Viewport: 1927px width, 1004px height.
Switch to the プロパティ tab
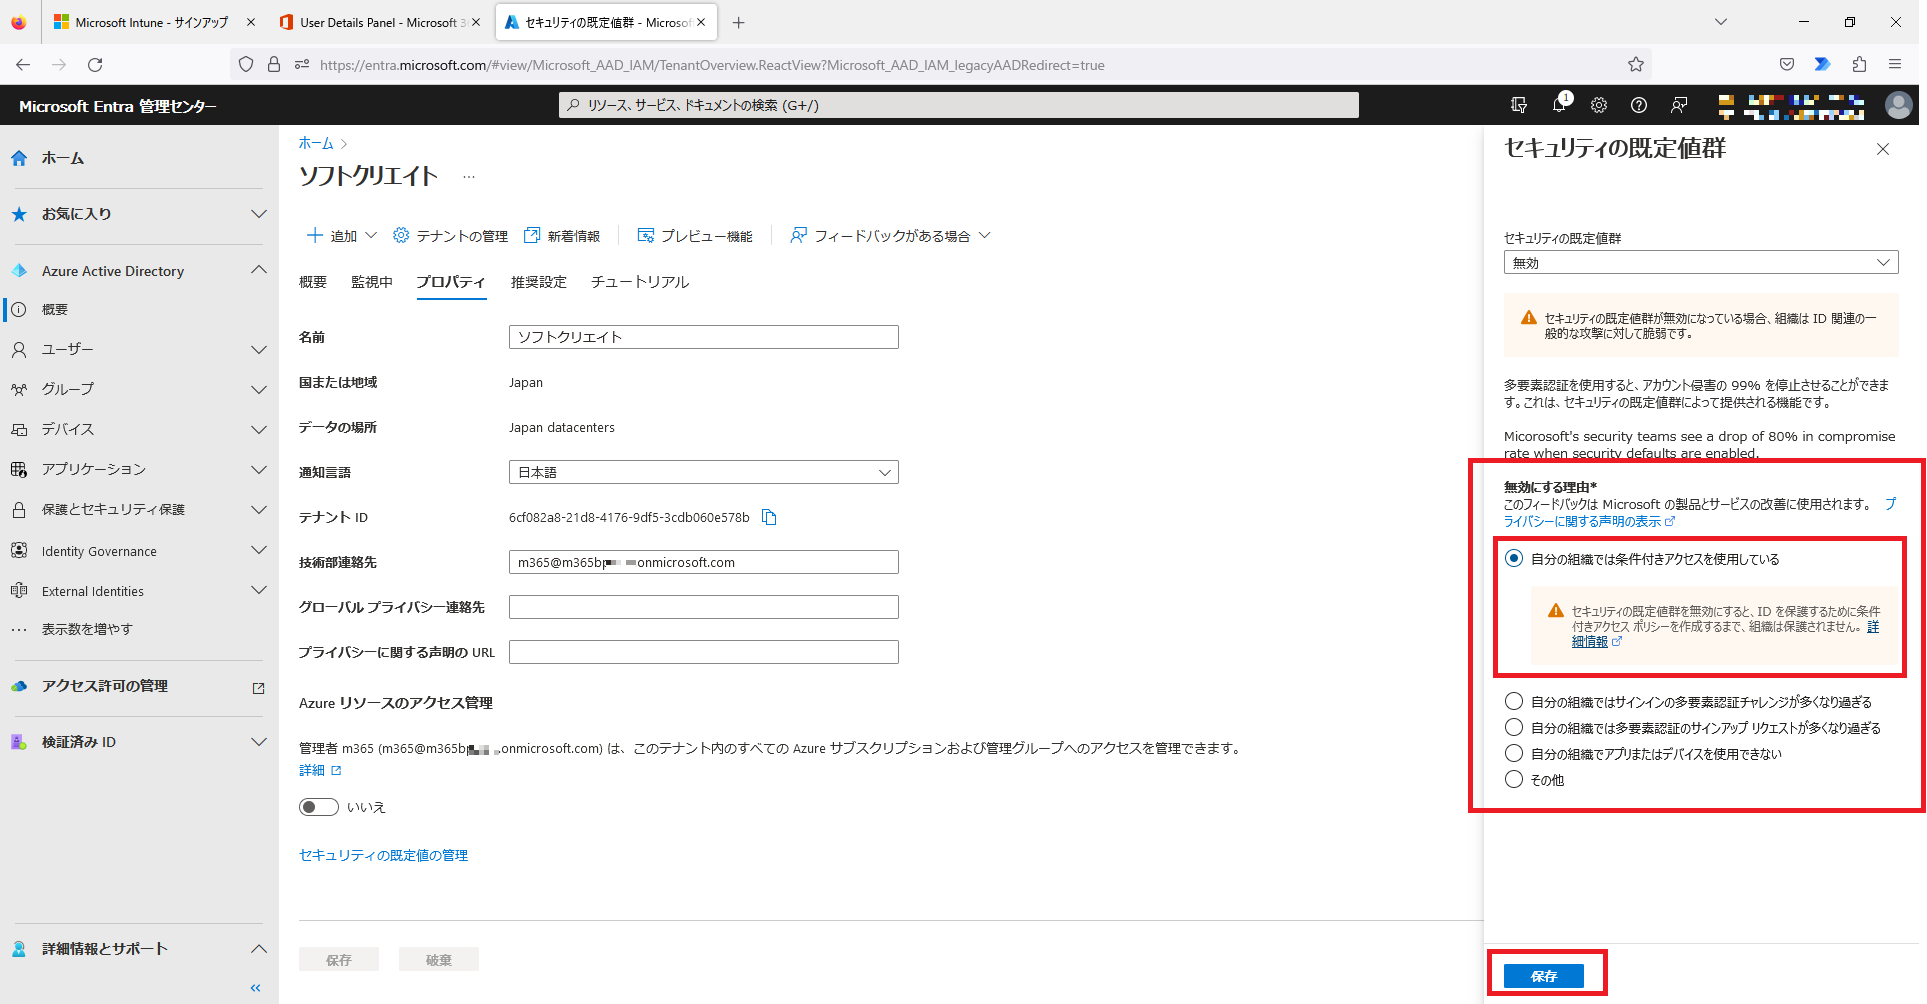coord(451,282)
